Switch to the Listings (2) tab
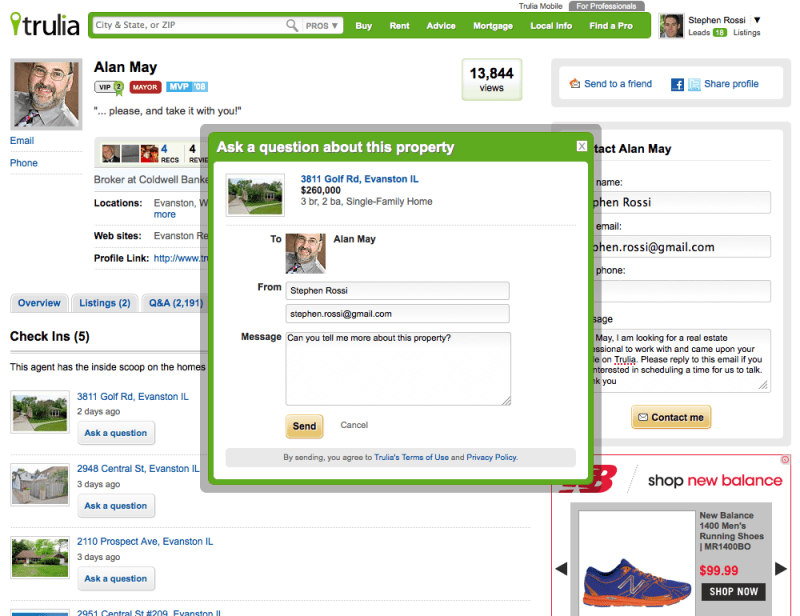Image resolution: width=800 pixels, height=616 pixels. (x=105, y=303)
